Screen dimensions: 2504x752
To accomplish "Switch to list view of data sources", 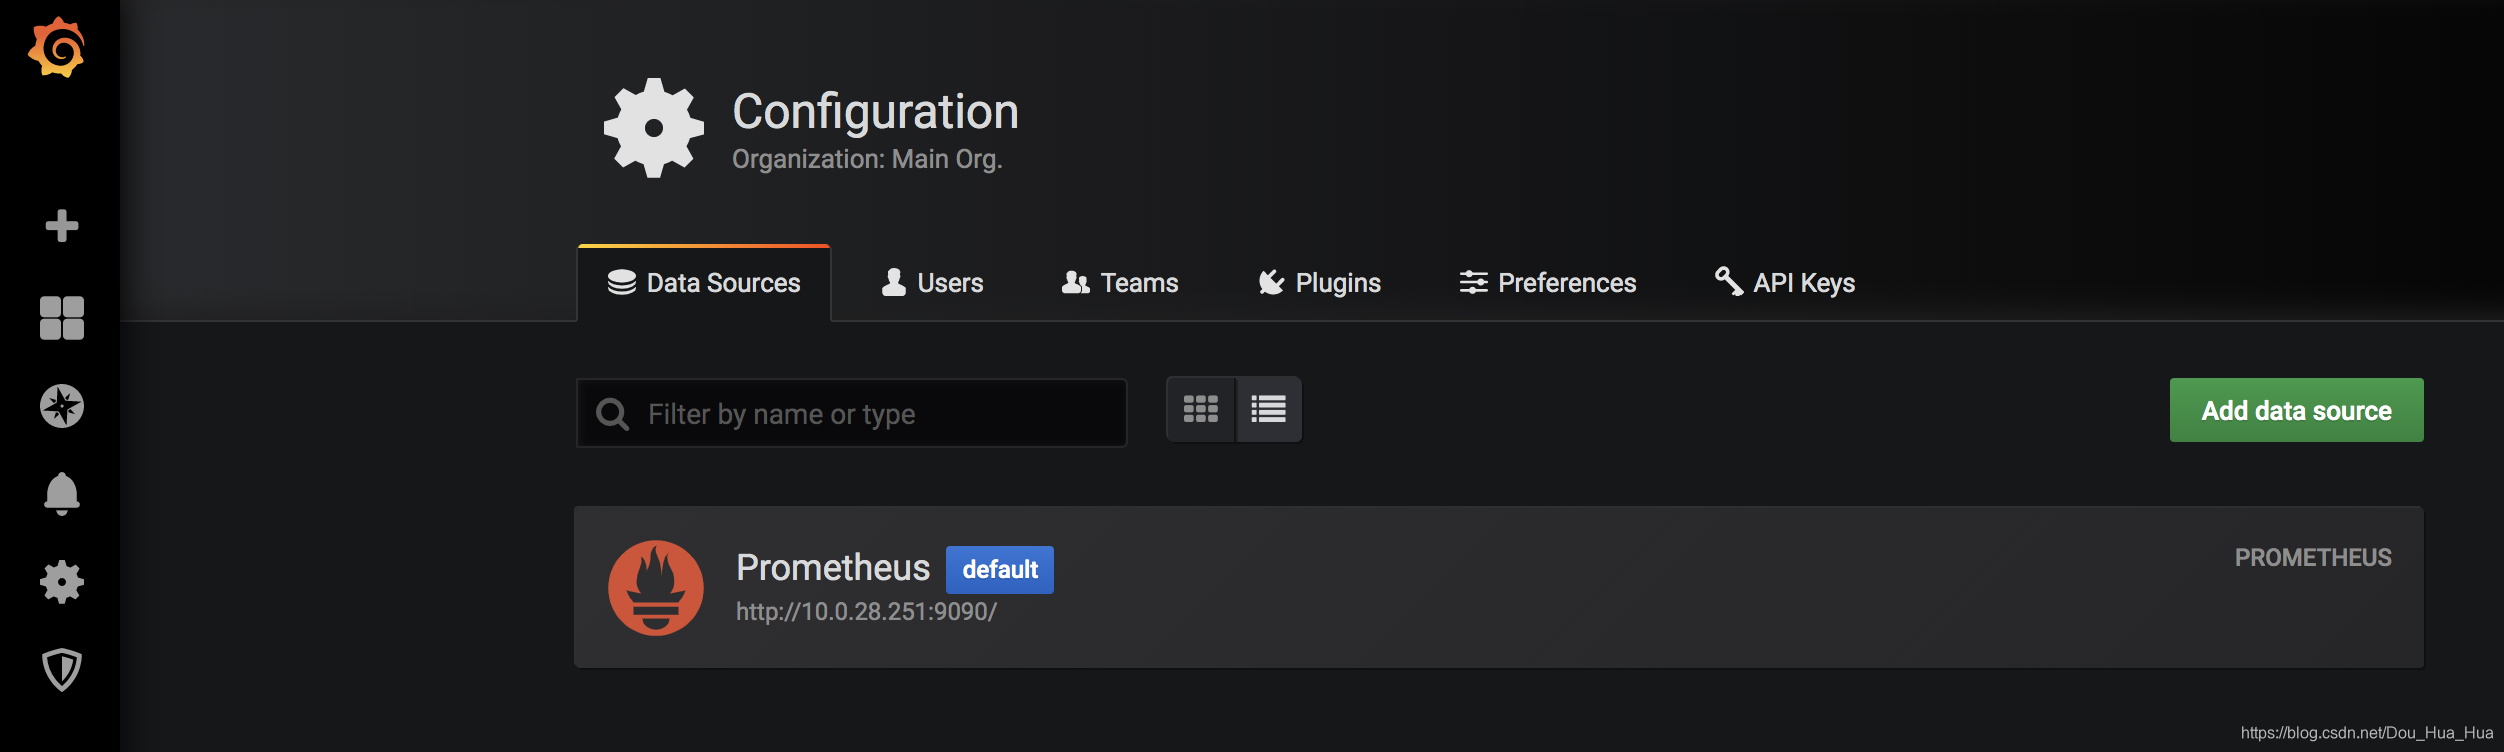I will [1269, 409].
